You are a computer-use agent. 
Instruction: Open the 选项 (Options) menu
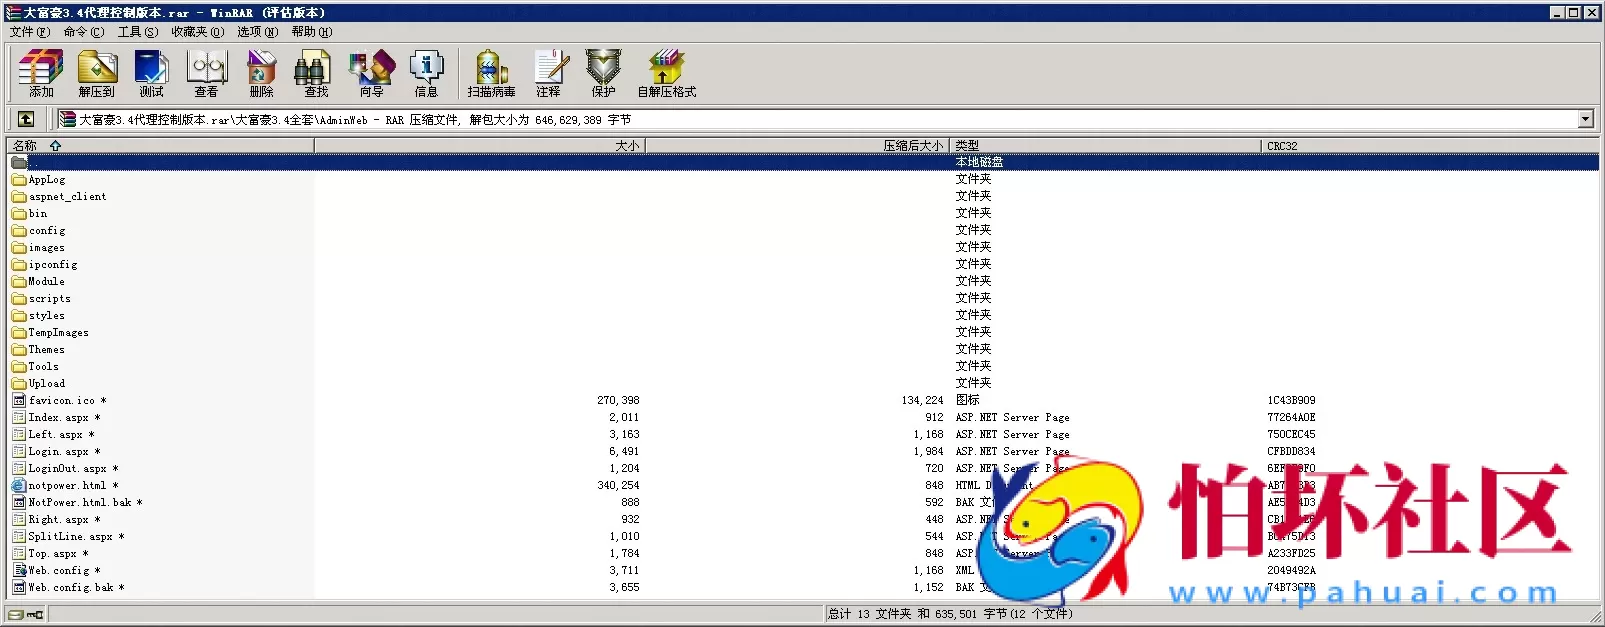(257, 32)
